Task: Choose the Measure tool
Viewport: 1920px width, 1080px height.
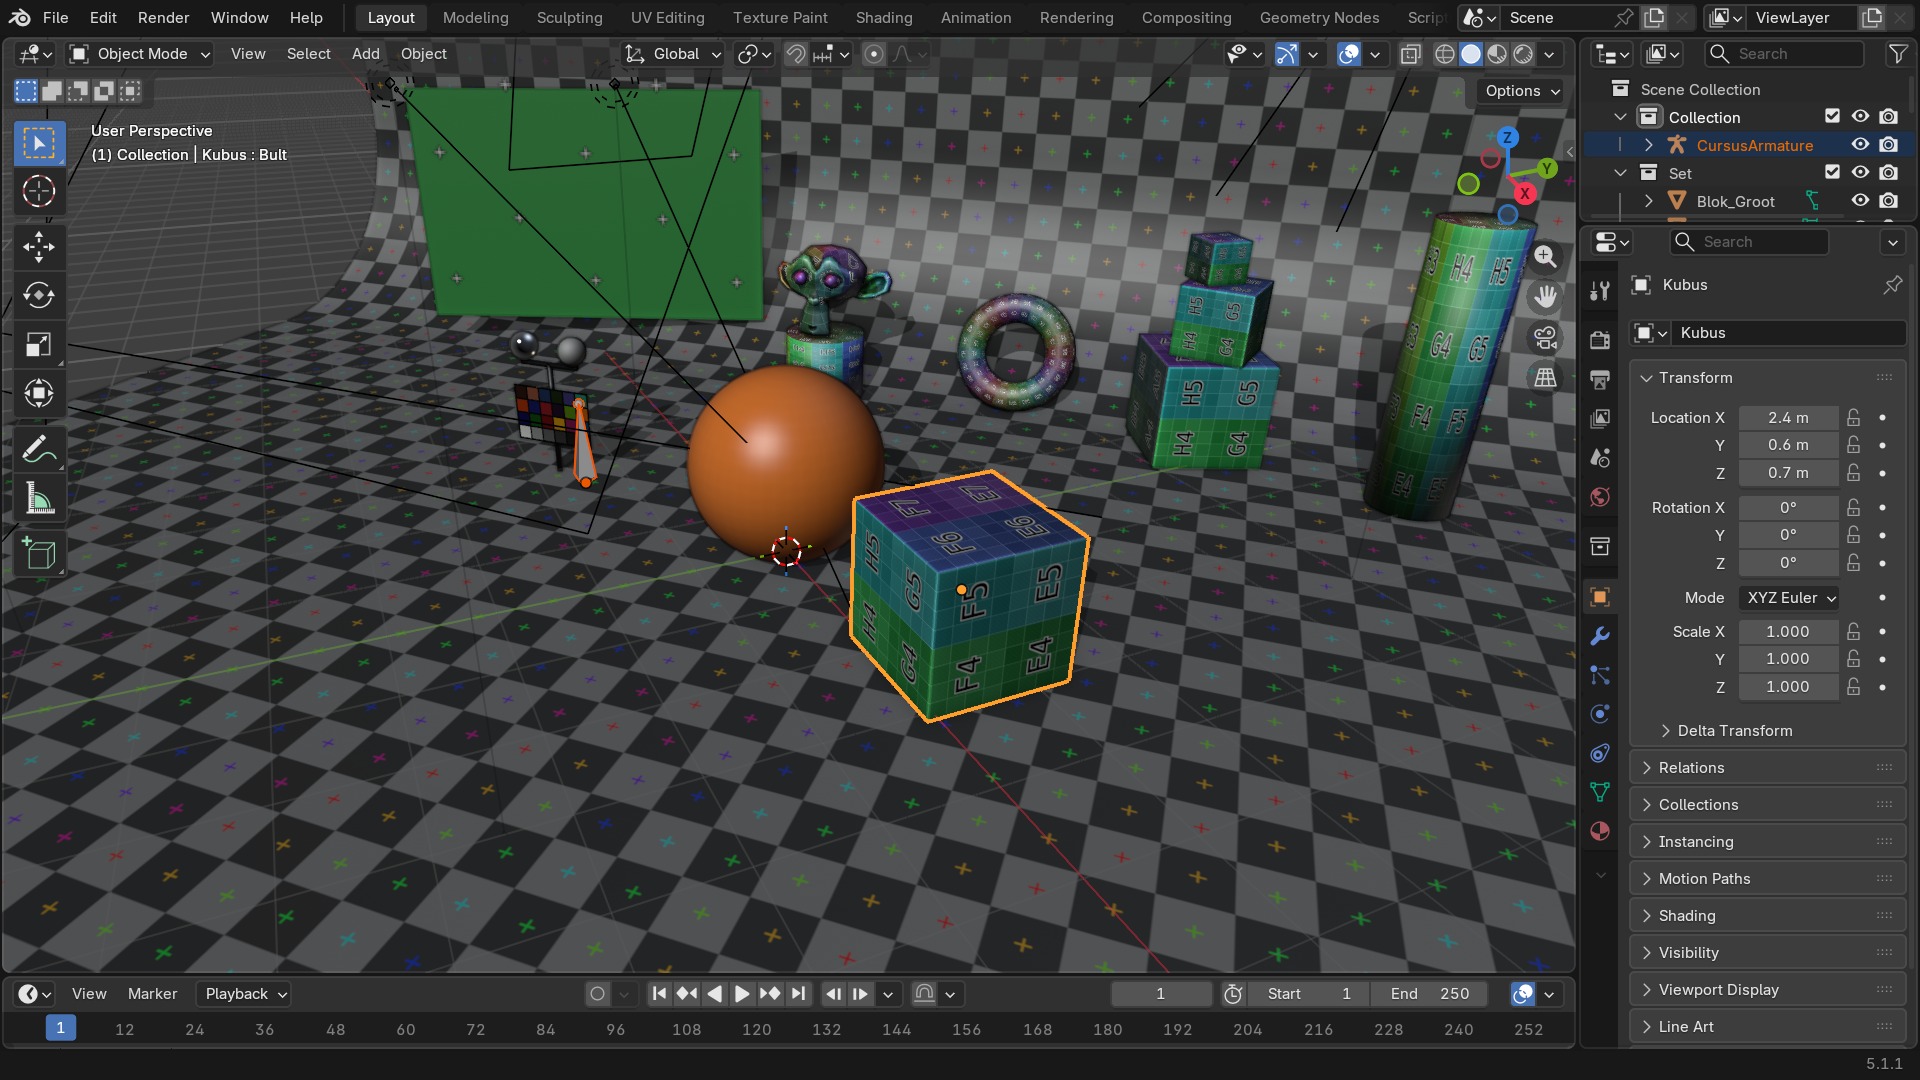Action: coord(39,499)
